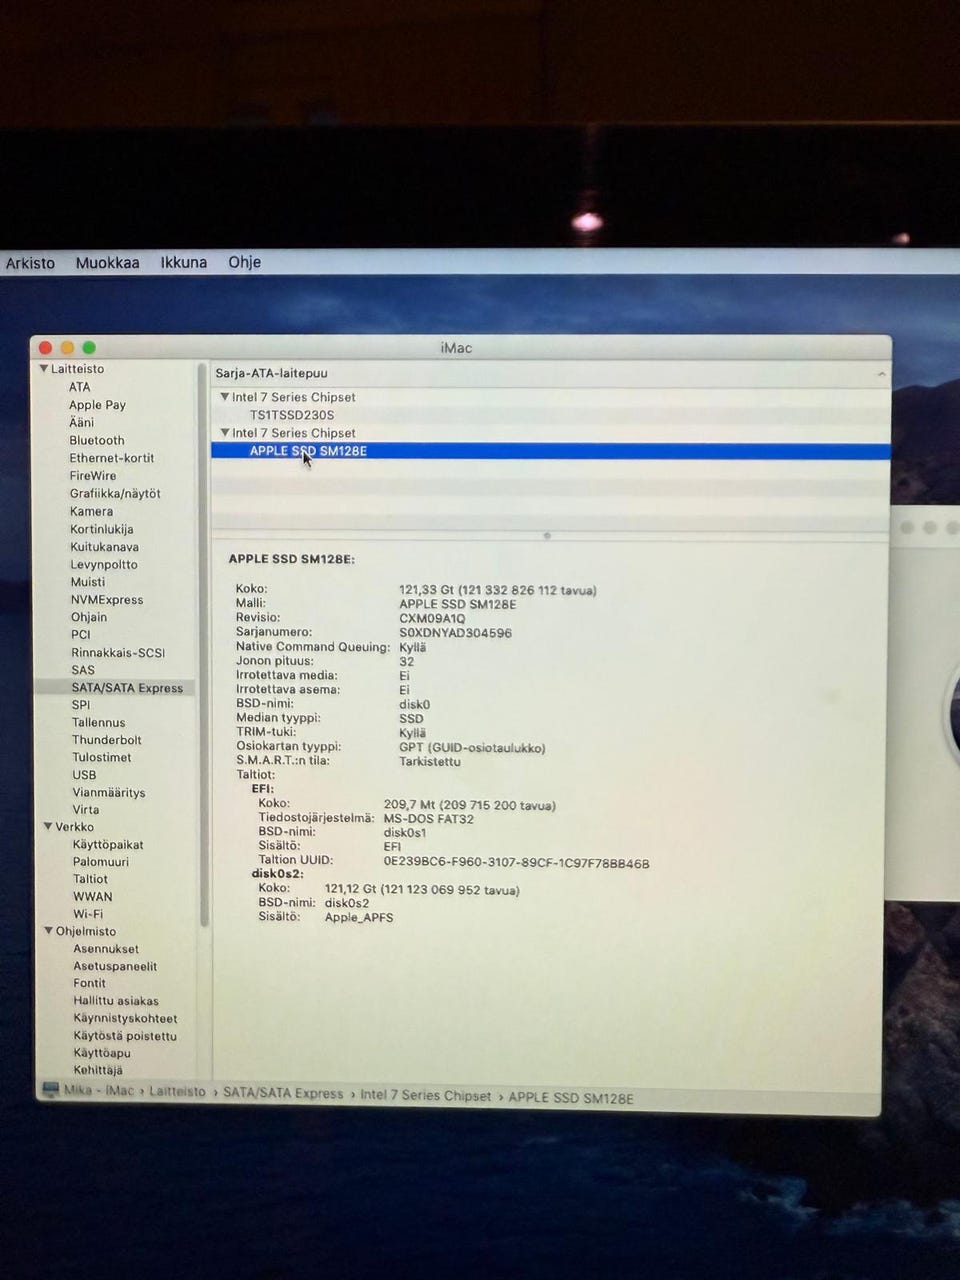Click the EFI volume UUID value
Viewport: 960px width, 1280px height.
(516, 863)
